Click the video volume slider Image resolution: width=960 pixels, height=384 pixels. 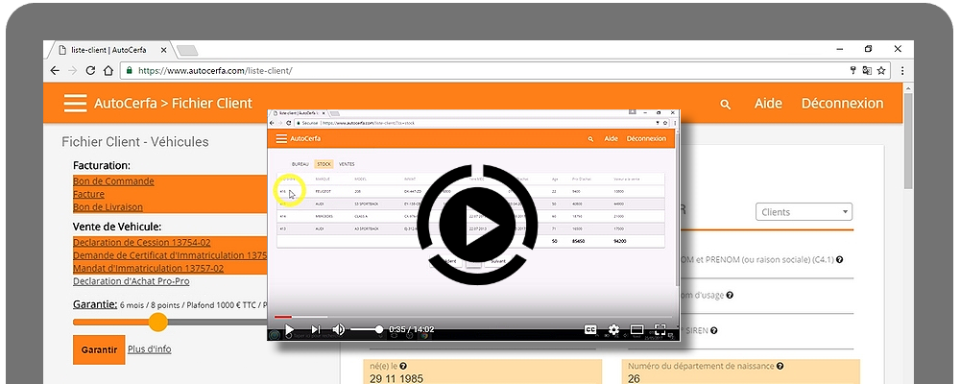pyautogui.click(x=366, y=329)
